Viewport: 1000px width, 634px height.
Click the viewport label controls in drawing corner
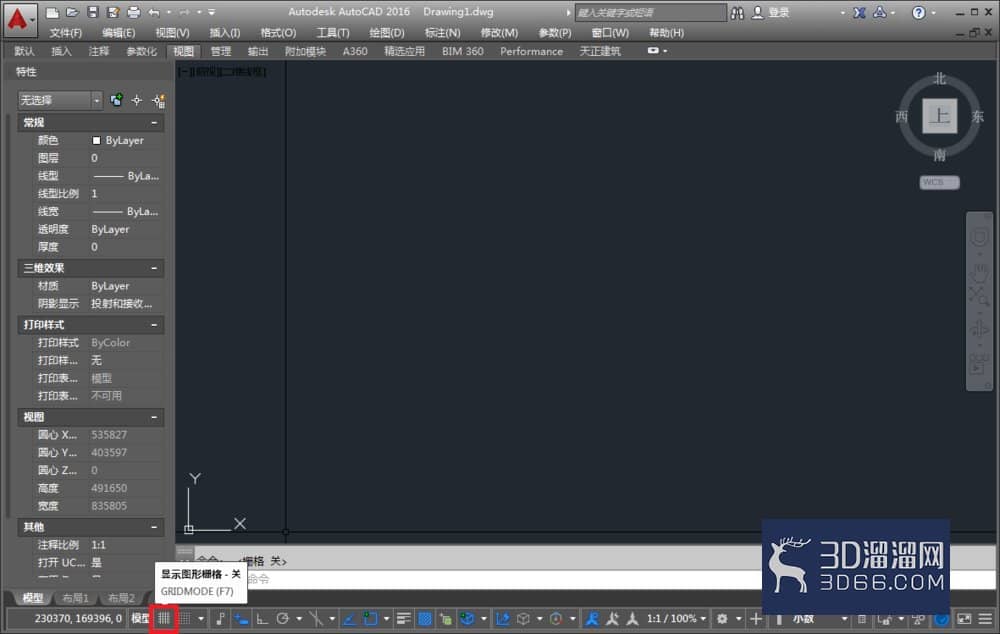[222, 72]
